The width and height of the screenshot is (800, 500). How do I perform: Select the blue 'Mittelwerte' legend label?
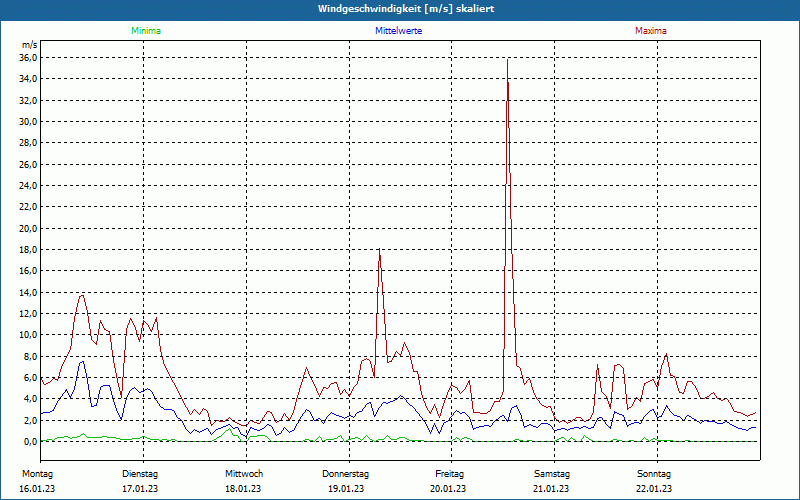[x=398, y=31]
